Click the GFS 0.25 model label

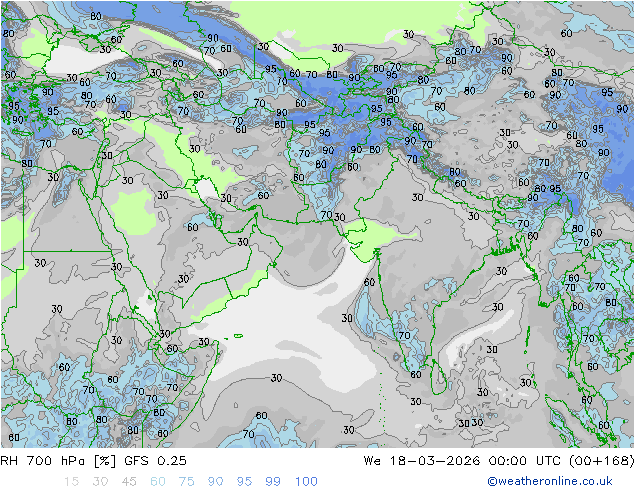(155, 460)
